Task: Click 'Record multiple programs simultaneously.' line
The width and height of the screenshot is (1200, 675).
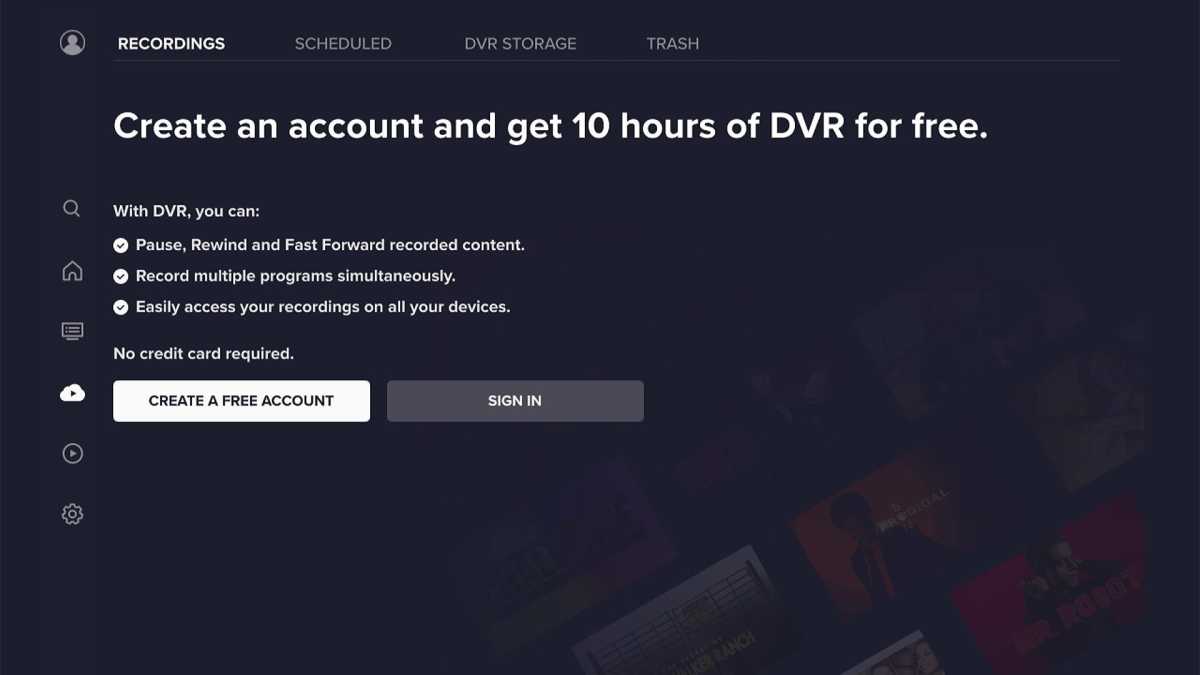Action: click(284, 276)
